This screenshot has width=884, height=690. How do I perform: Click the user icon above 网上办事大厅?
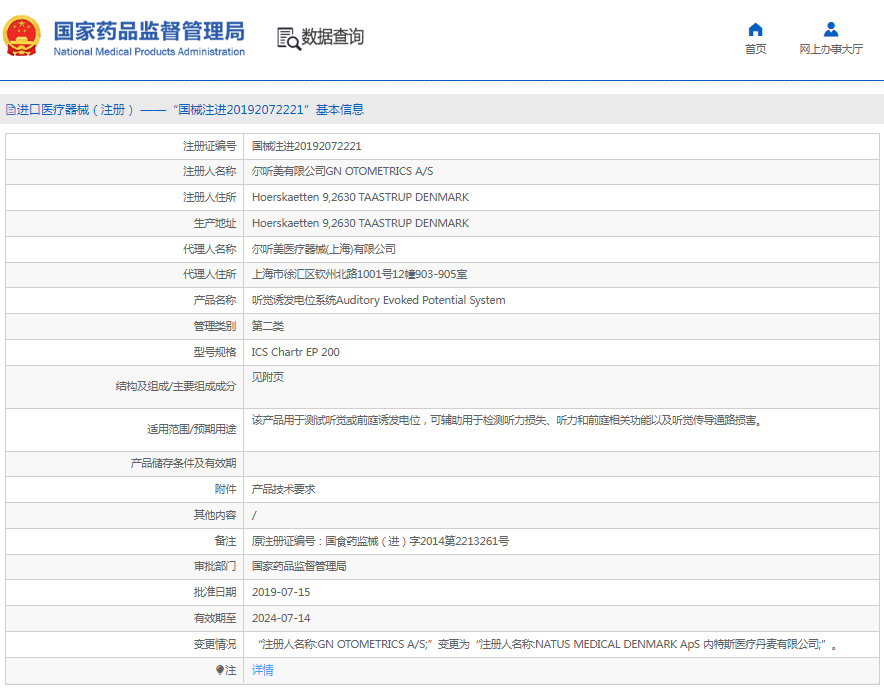(x=830, y=29)
